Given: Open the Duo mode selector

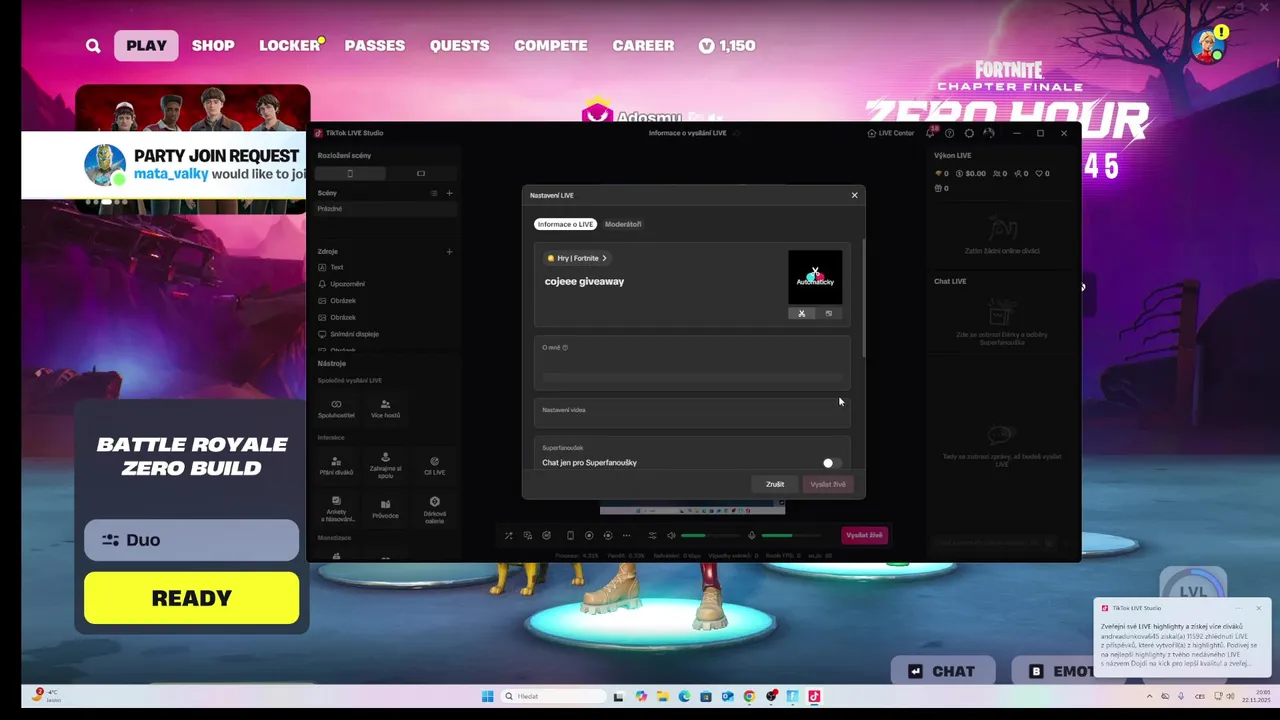Looking at the screenshot, I should (191, 540).
